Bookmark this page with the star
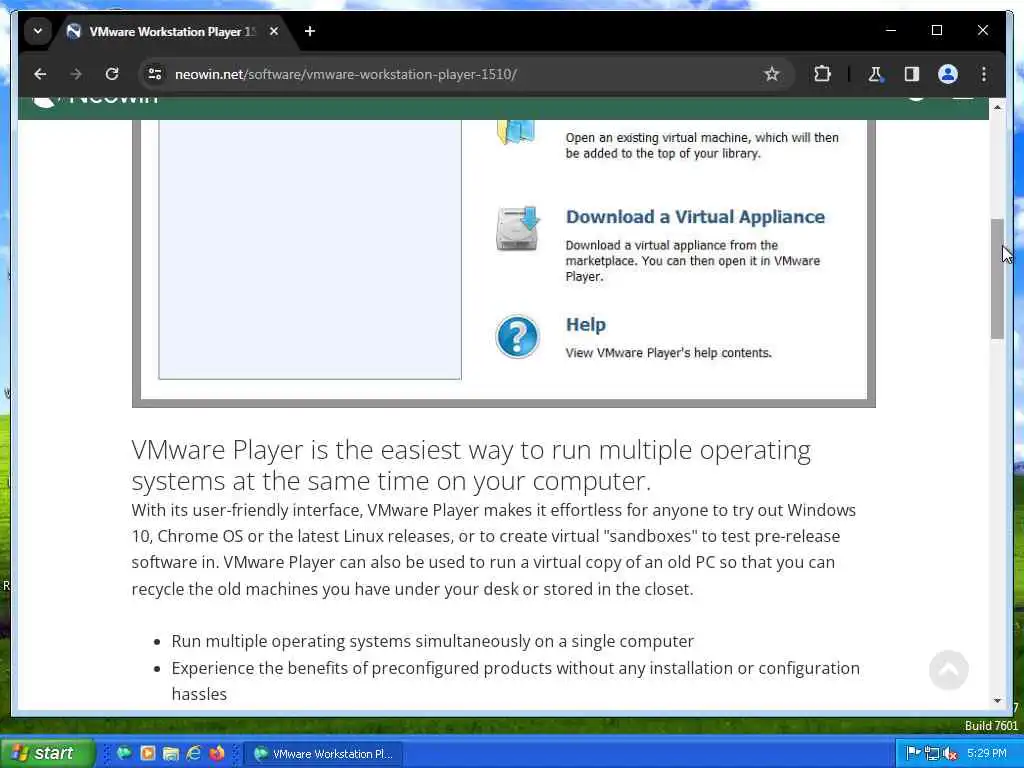Screen dimensions: 1024x768 (771, 74)
